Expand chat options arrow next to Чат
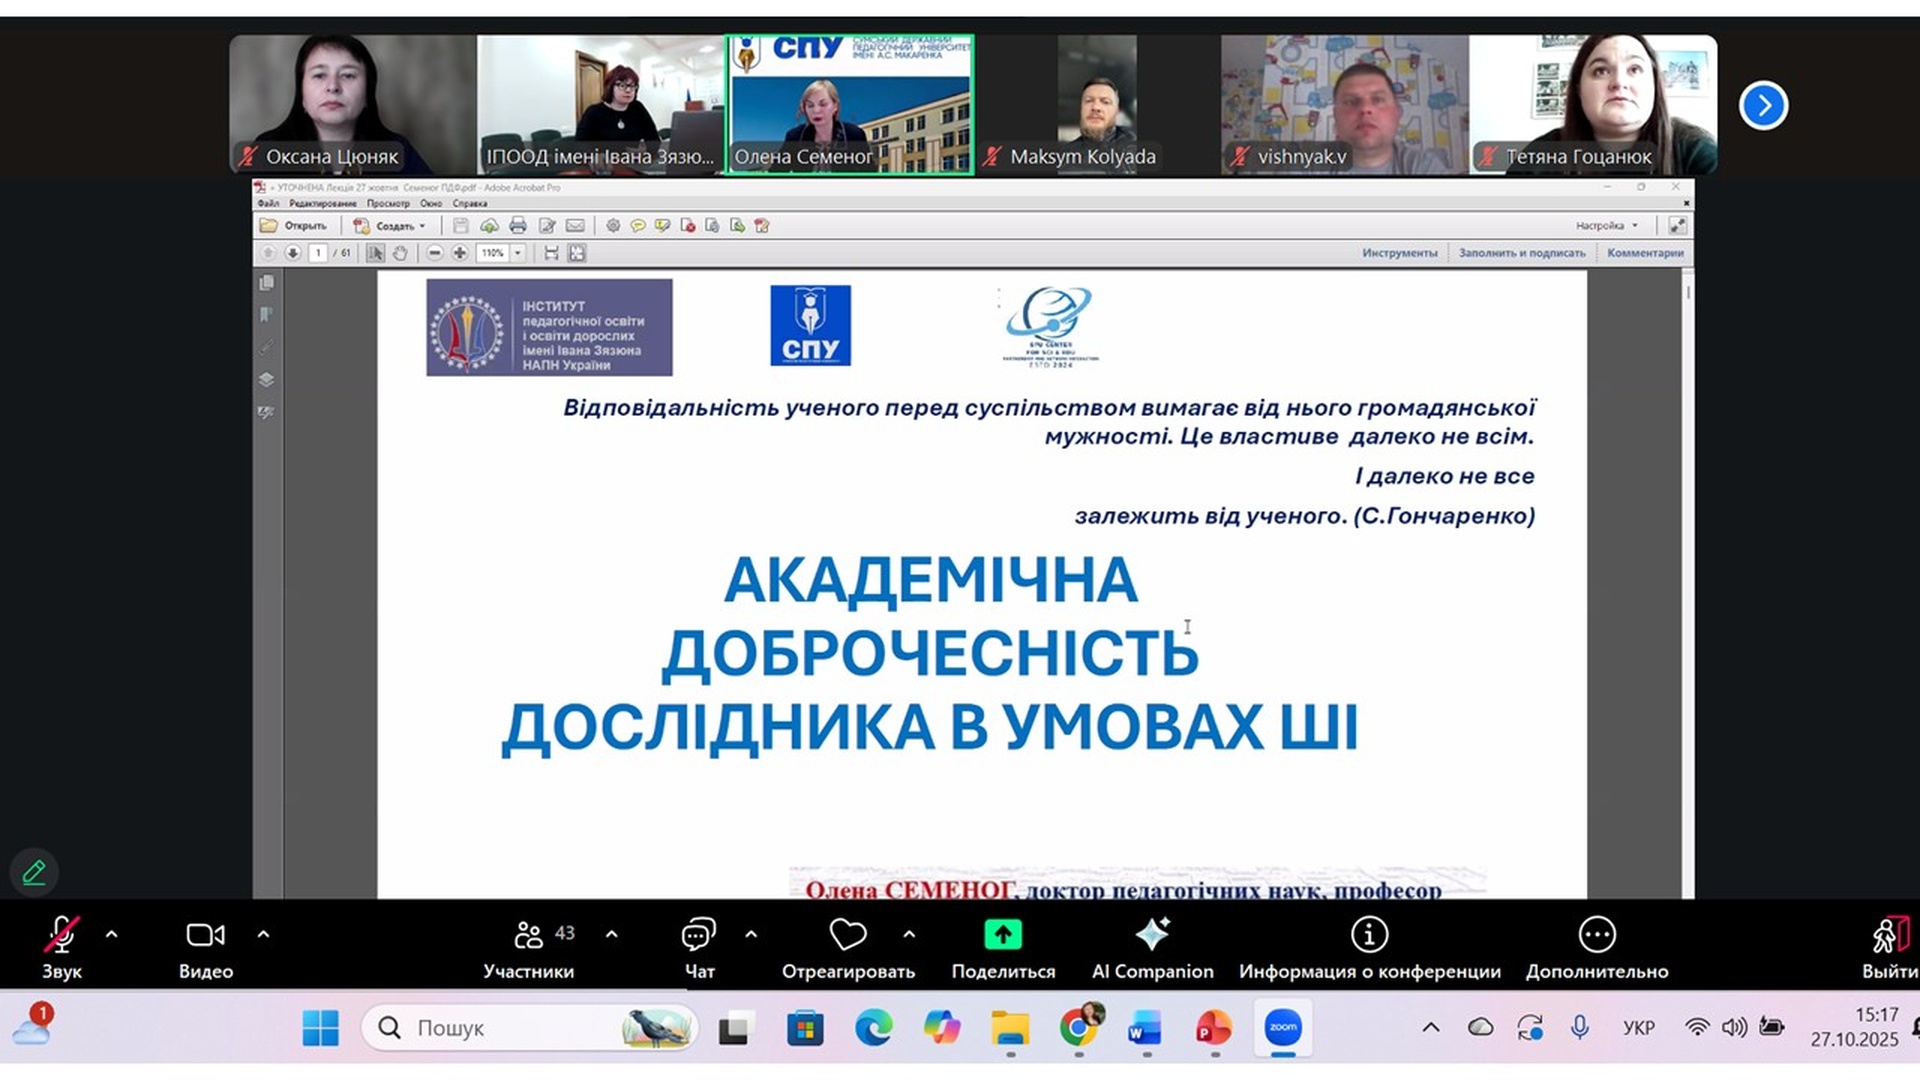Viewport: 1920px width, 1080px height. click(751, 934)
